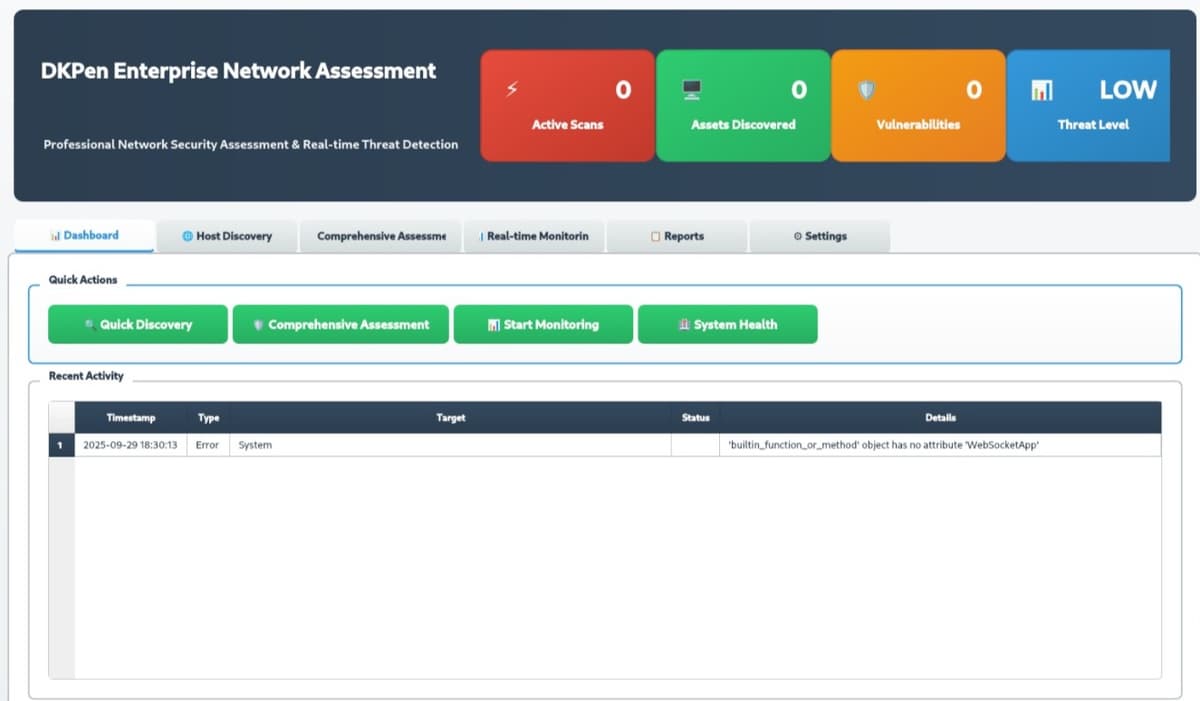Start a scan with Quick Discovery button
This screenshot has height=701, width=1200.
[x=137, y=324]
